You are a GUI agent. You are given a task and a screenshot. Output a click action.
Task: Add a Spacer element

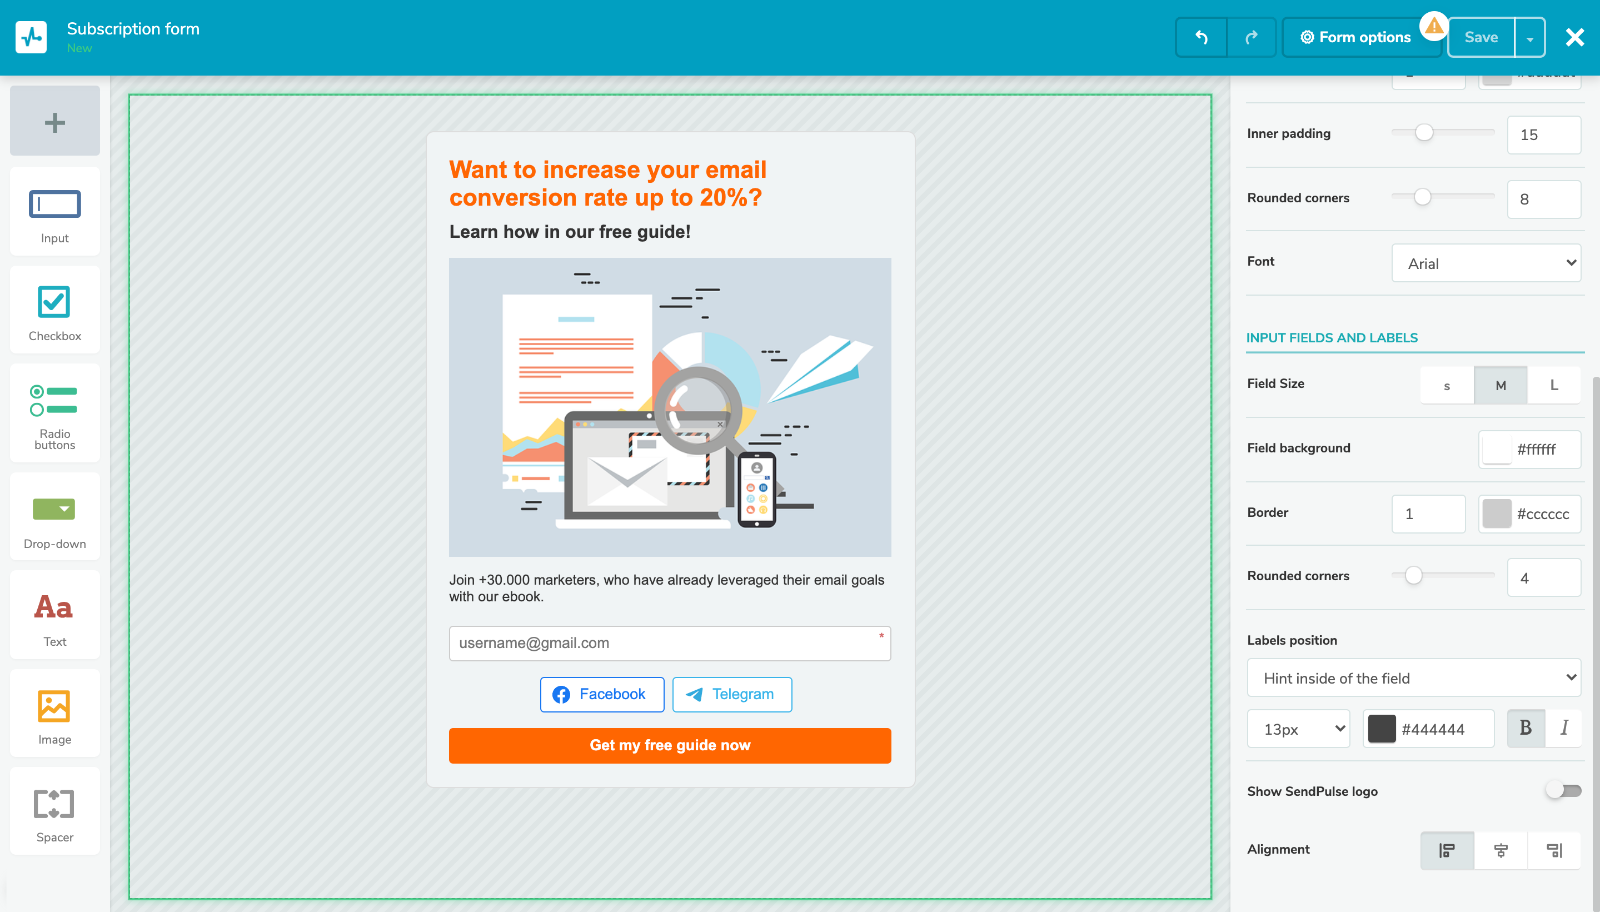click(x=54, y=811)
